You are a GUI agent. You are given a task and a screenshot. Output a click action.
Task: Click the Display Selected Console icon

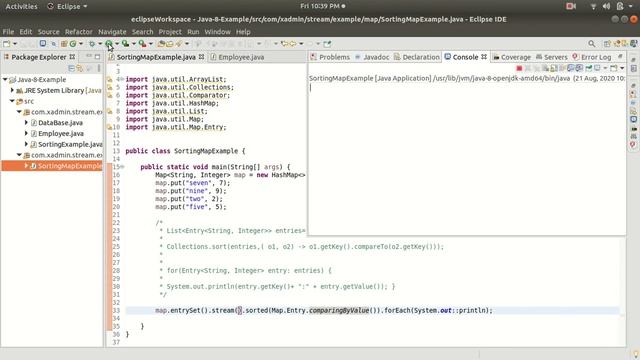[597, 68]
